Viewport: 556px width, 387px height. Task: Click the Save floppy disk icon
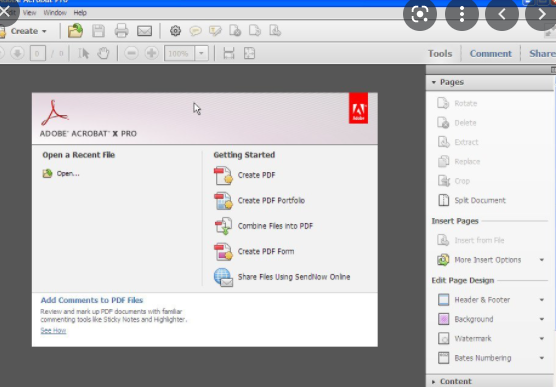pos(98,31)
